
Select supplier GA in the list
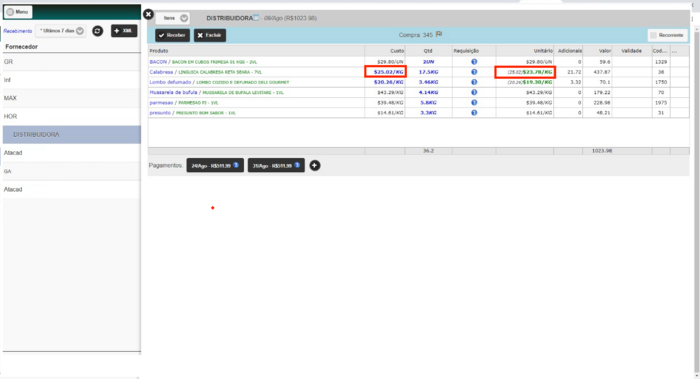(71, 171)
